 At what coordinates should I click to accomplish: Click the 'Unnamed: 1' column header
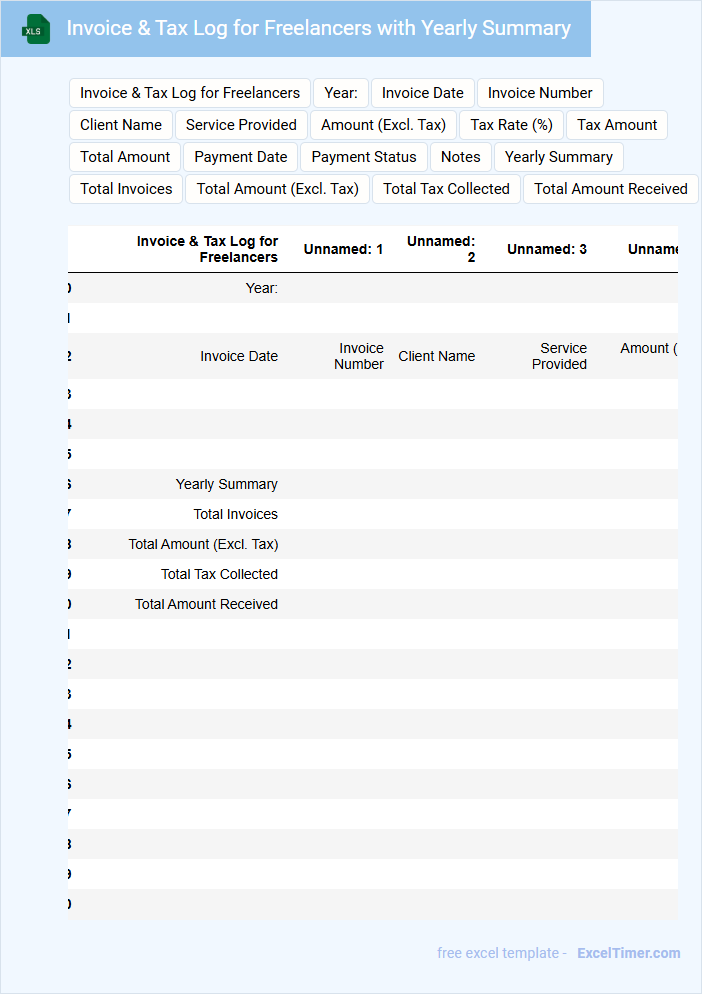tap(343, 249)
